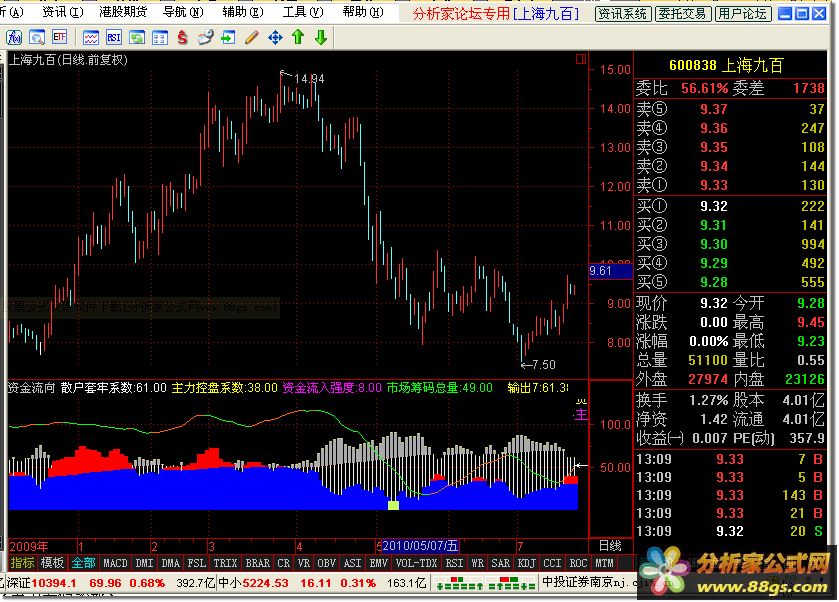Click the telephone trading icon
Screen dimensions: 839x602
pyautogui.click(x=205, y=37)
